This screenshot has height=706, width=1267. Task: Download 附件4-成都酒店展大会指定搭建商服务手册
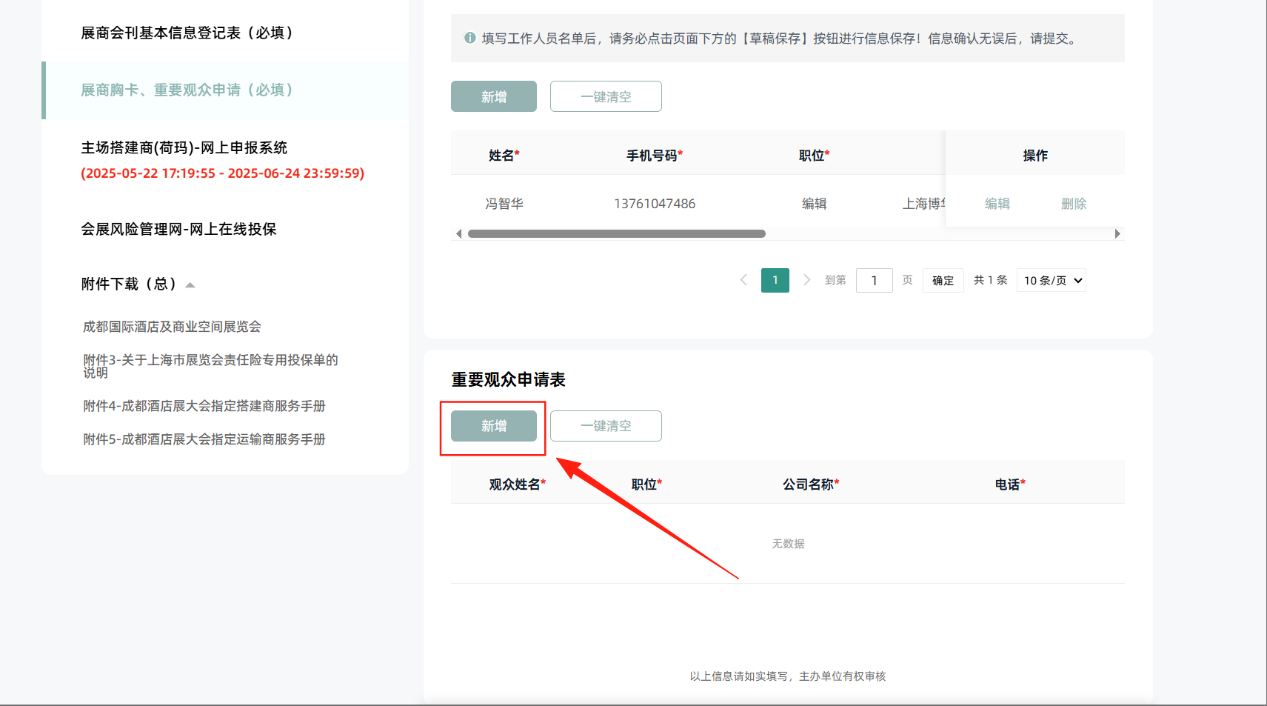pos(204,406)
